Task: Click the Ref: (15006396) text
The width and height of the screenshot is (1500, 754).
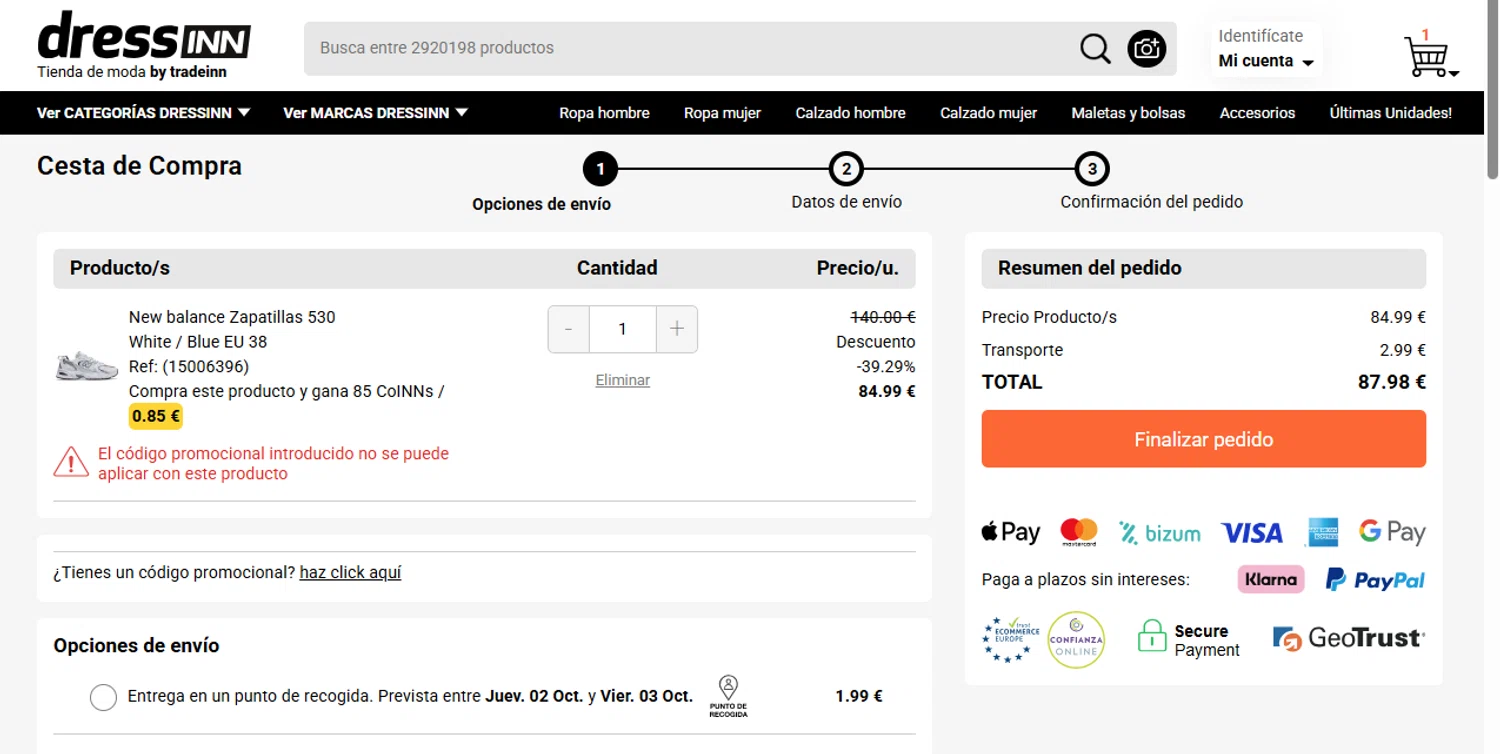Action: pos(189,366)
